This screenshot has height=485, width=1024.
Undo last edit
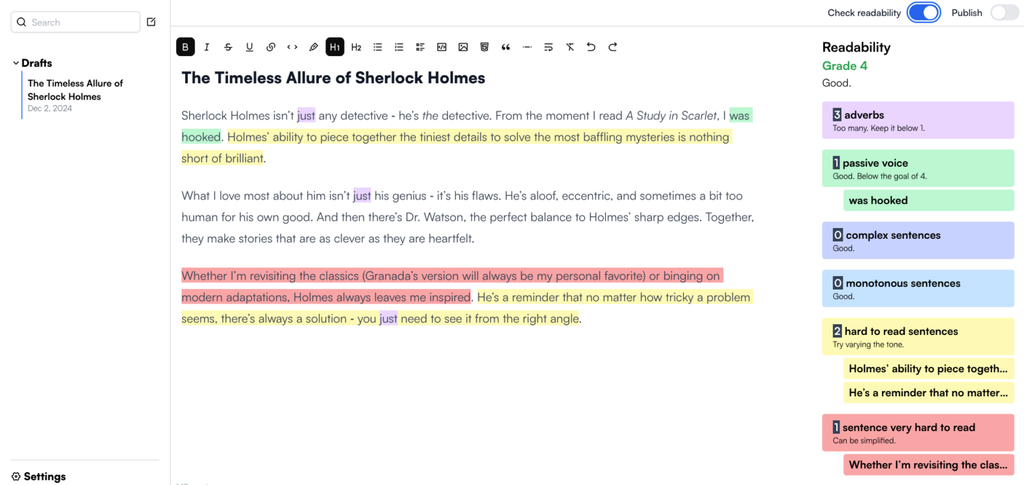click(591, 47)
